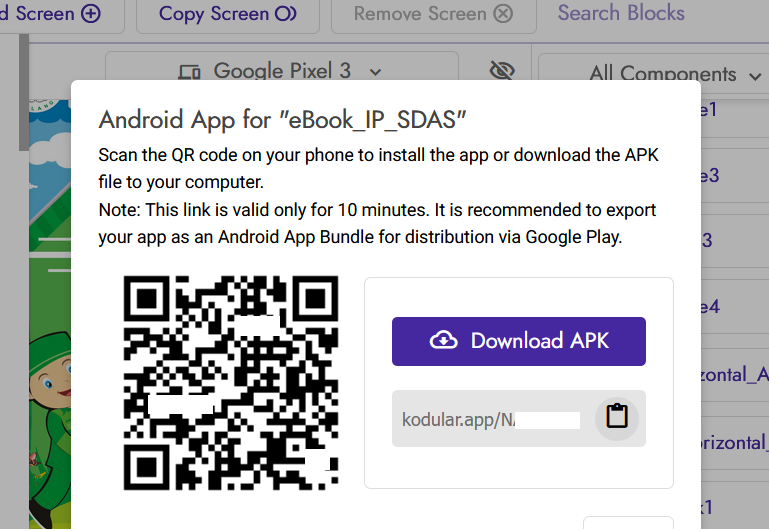
Task: Click the Search Blocks field
Action: click(x=621, y=13)
